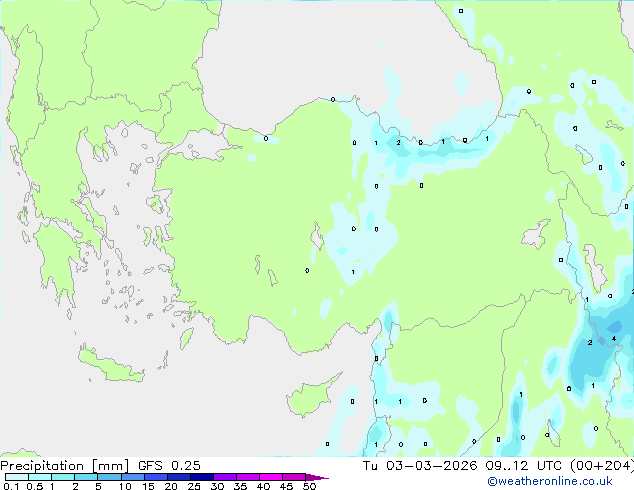Click the '10' legend scale label
The image size is (634, 490).
(x=125, y=486)
